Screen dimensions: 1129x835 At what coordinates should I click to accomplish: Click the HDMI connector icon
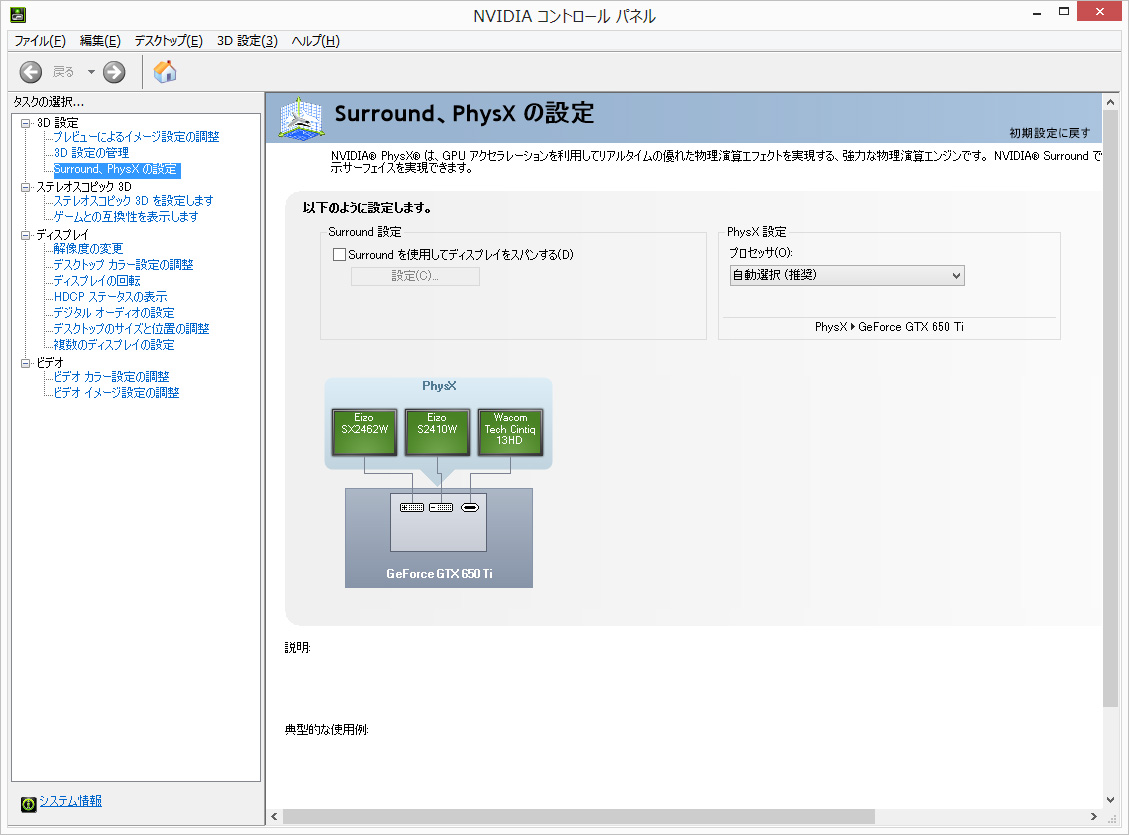[x=469, y=507]
